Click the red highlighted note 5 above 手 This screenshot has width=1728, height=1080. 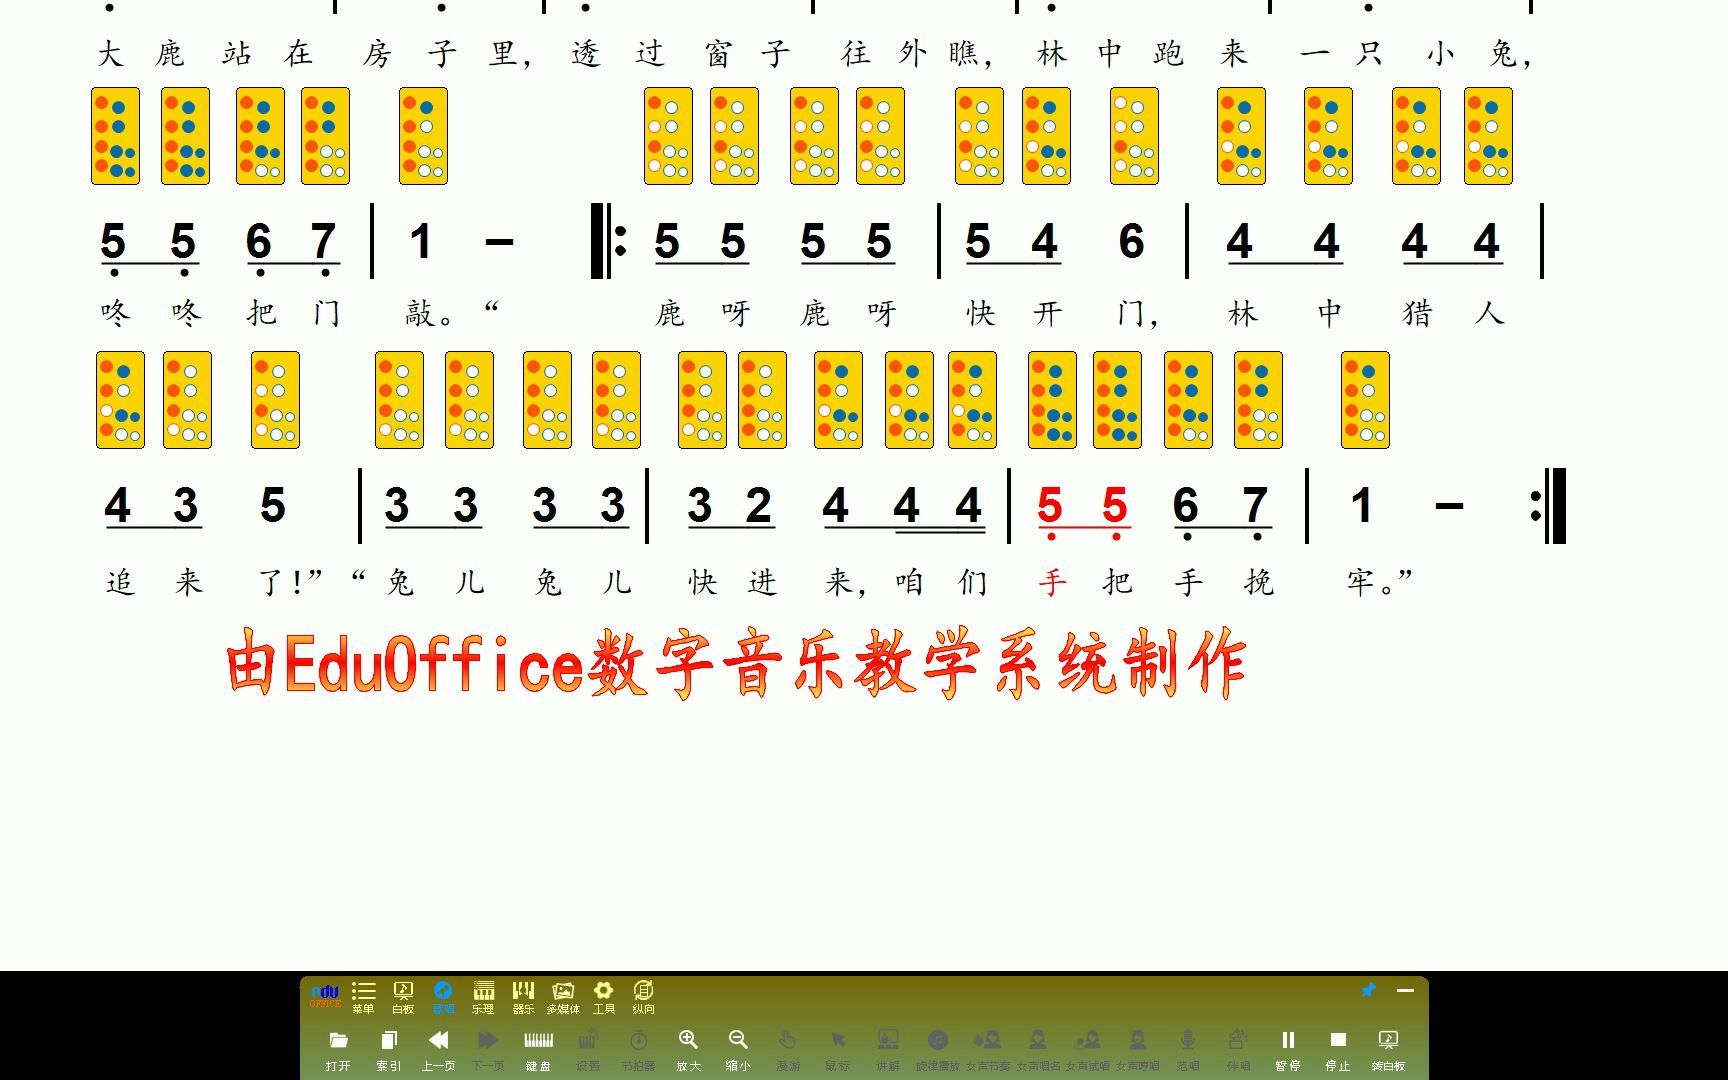coord(1050,506)
